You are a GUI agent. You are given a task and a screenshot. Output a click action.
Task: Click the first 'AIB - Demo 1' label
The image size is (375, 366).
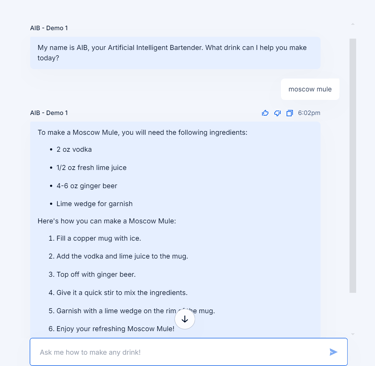click(49, 28)
